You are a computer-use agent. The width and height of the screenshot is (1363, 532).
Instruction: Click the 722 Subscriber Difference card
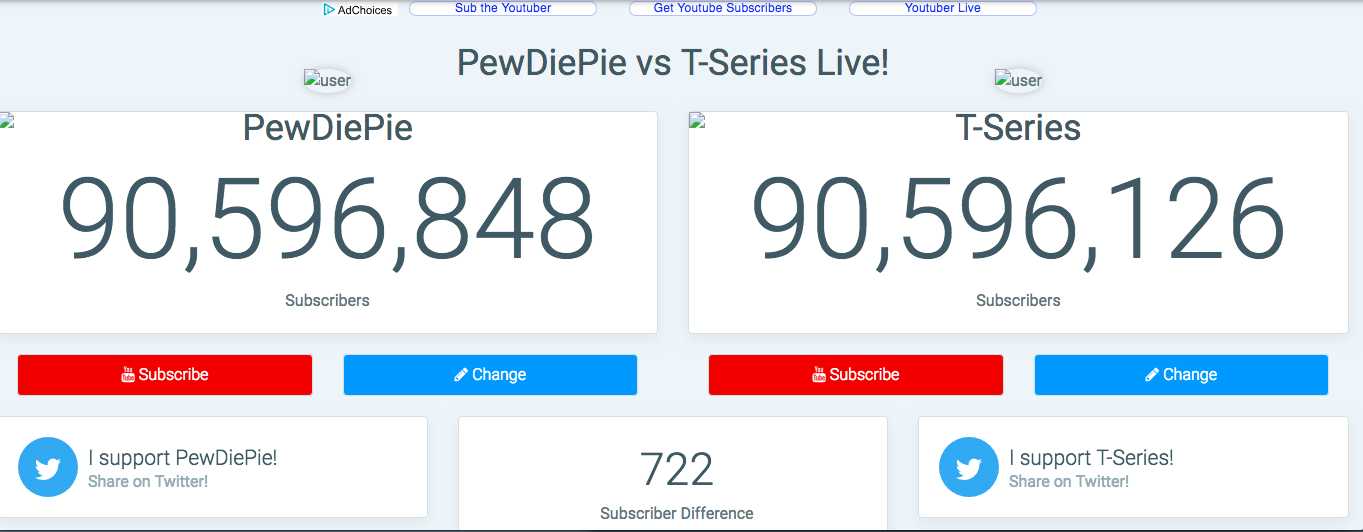click(x=673, y=474)
